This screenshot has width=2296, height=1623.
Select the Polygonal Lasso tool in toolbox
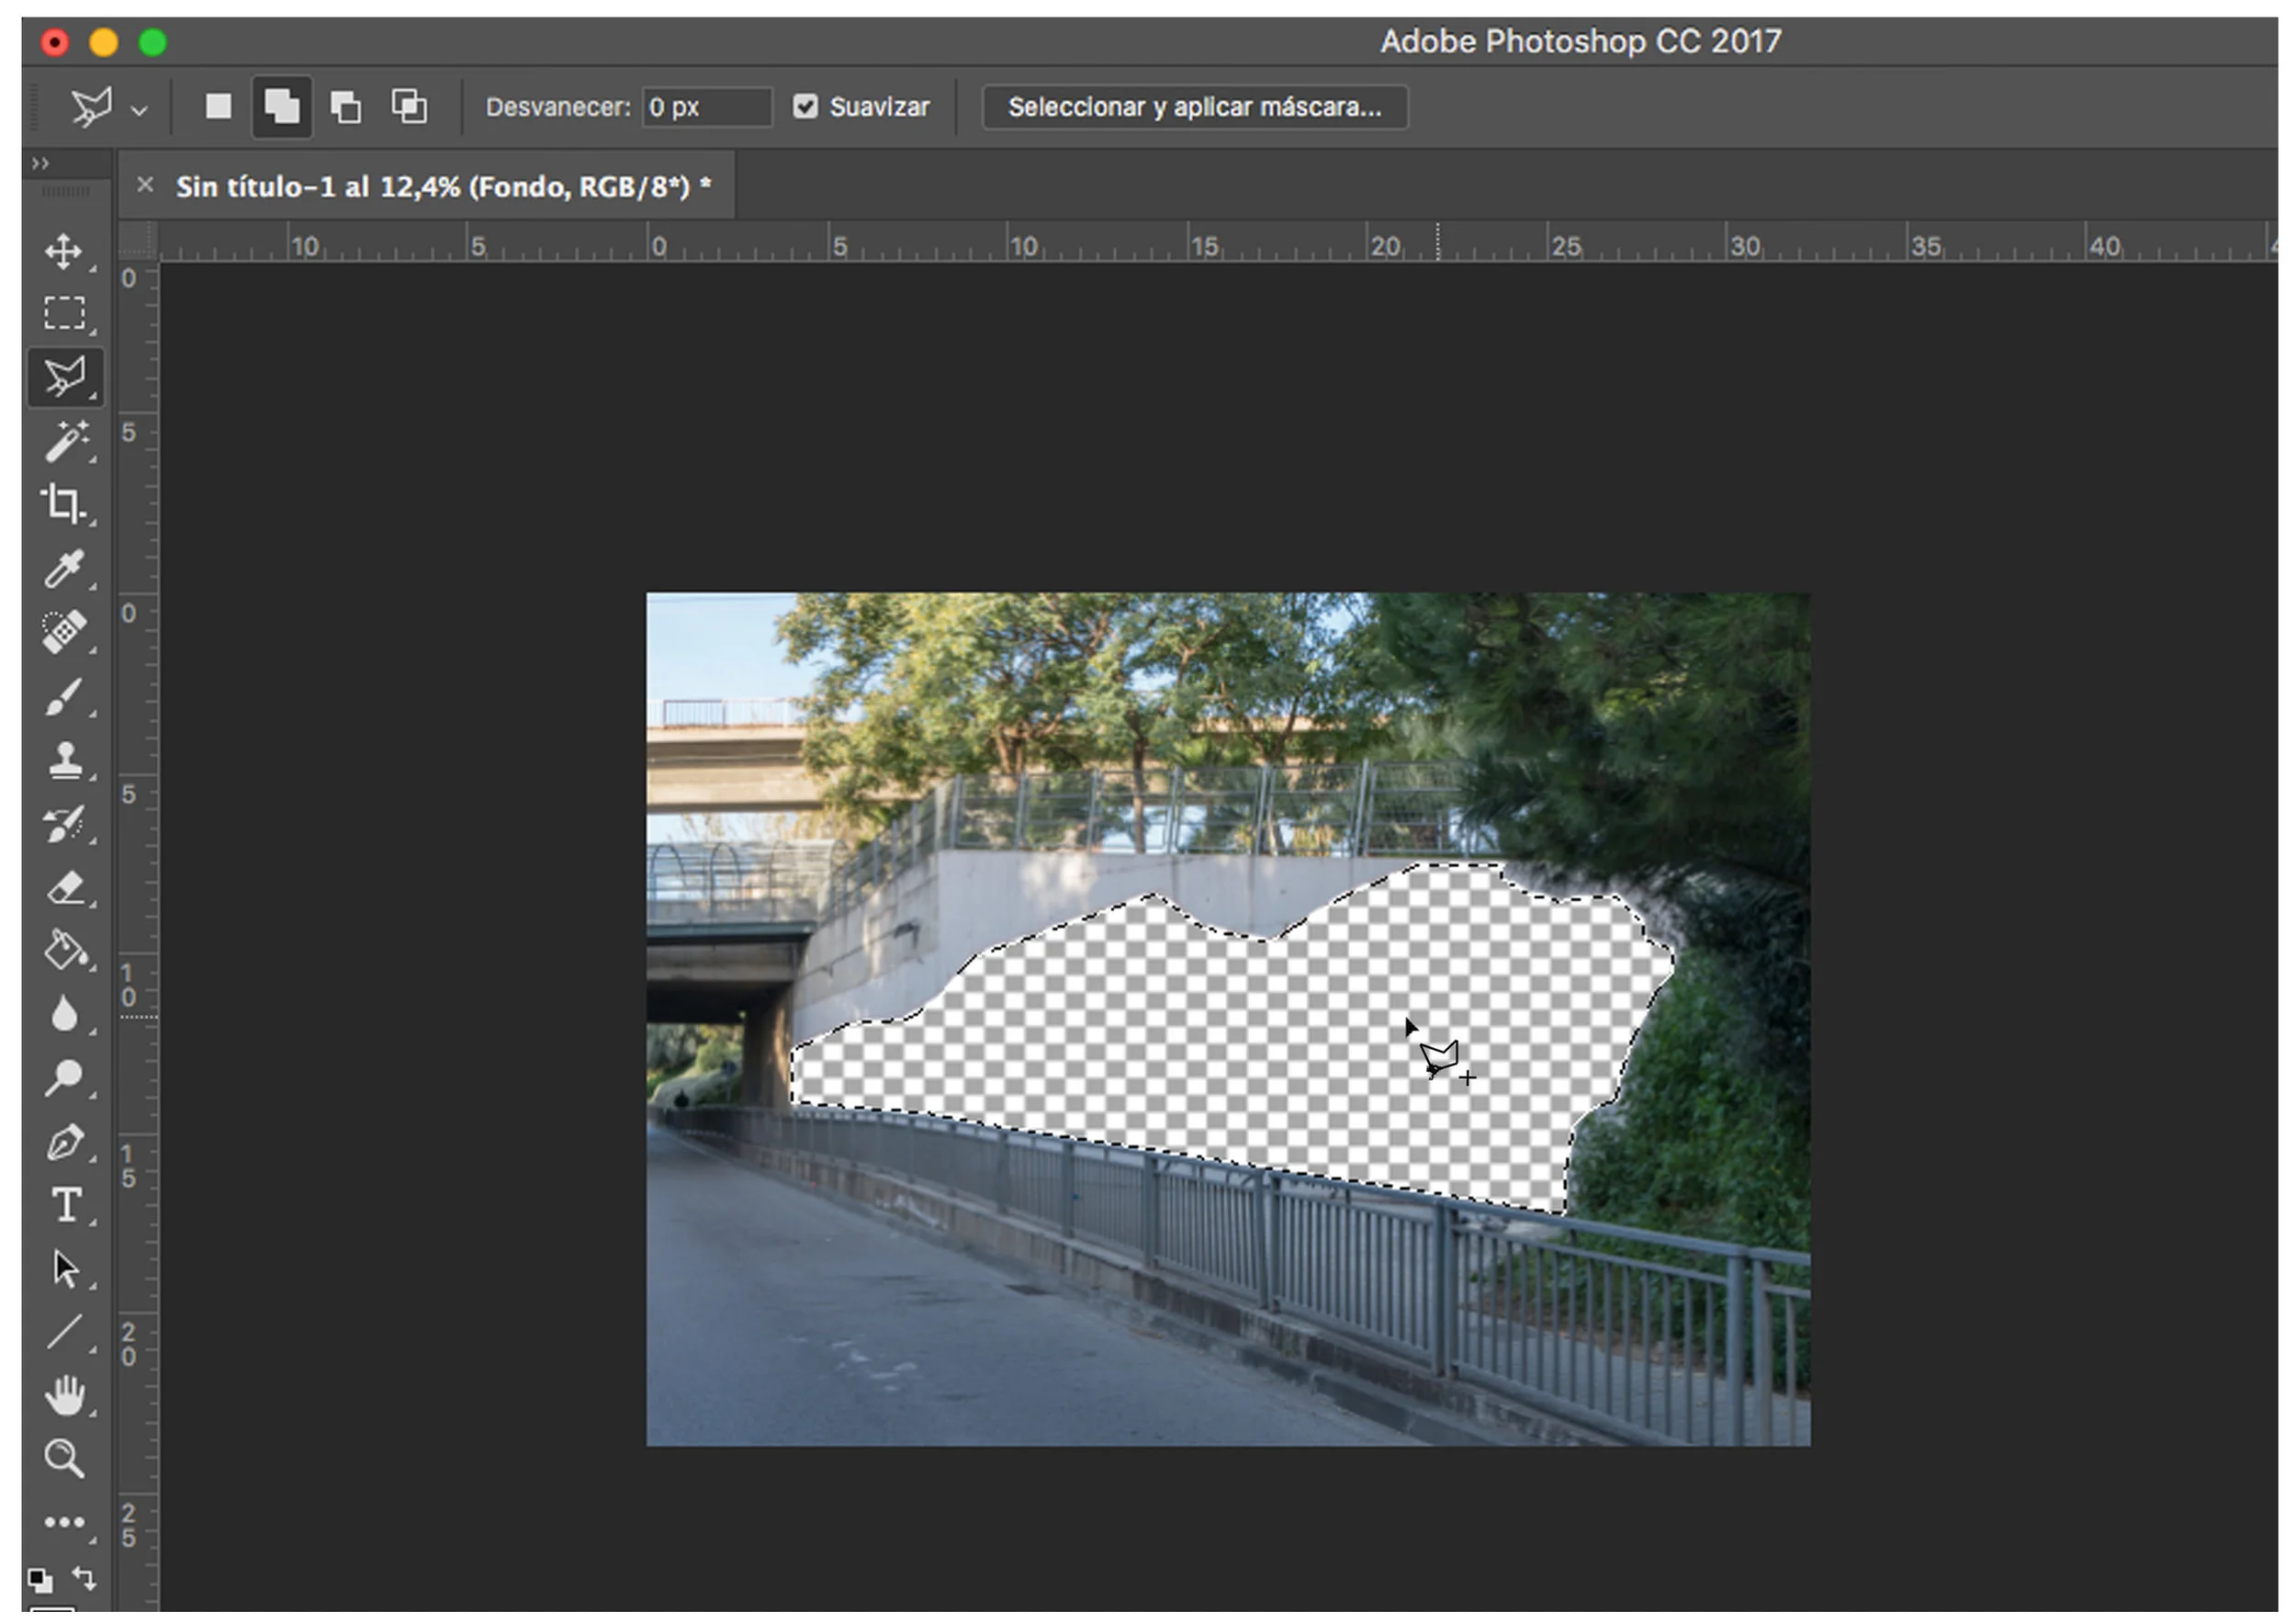click(64, 377)
